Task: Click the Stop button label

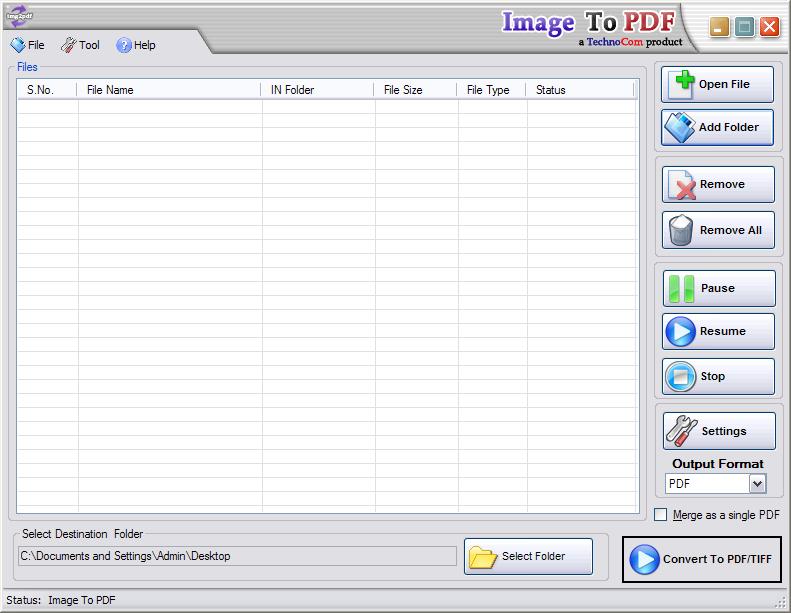Action: [712, 376]
